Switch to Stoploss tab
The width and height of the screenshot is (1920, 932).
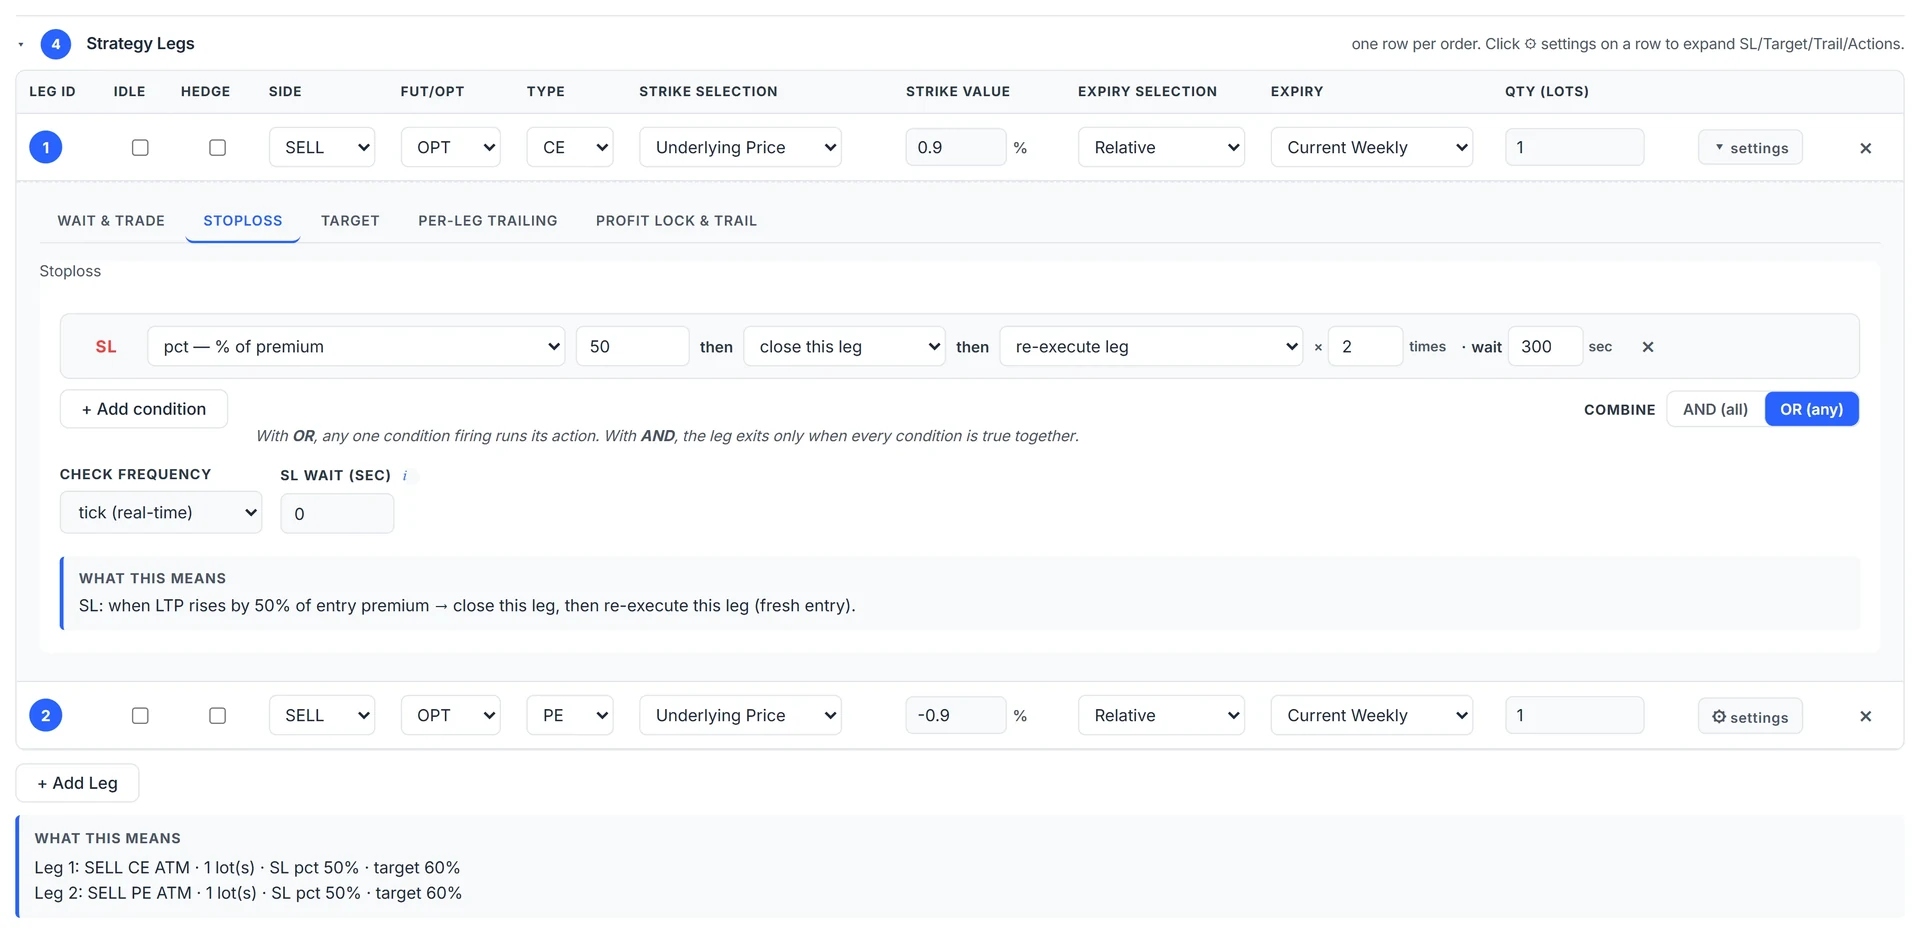coord(243,221)
